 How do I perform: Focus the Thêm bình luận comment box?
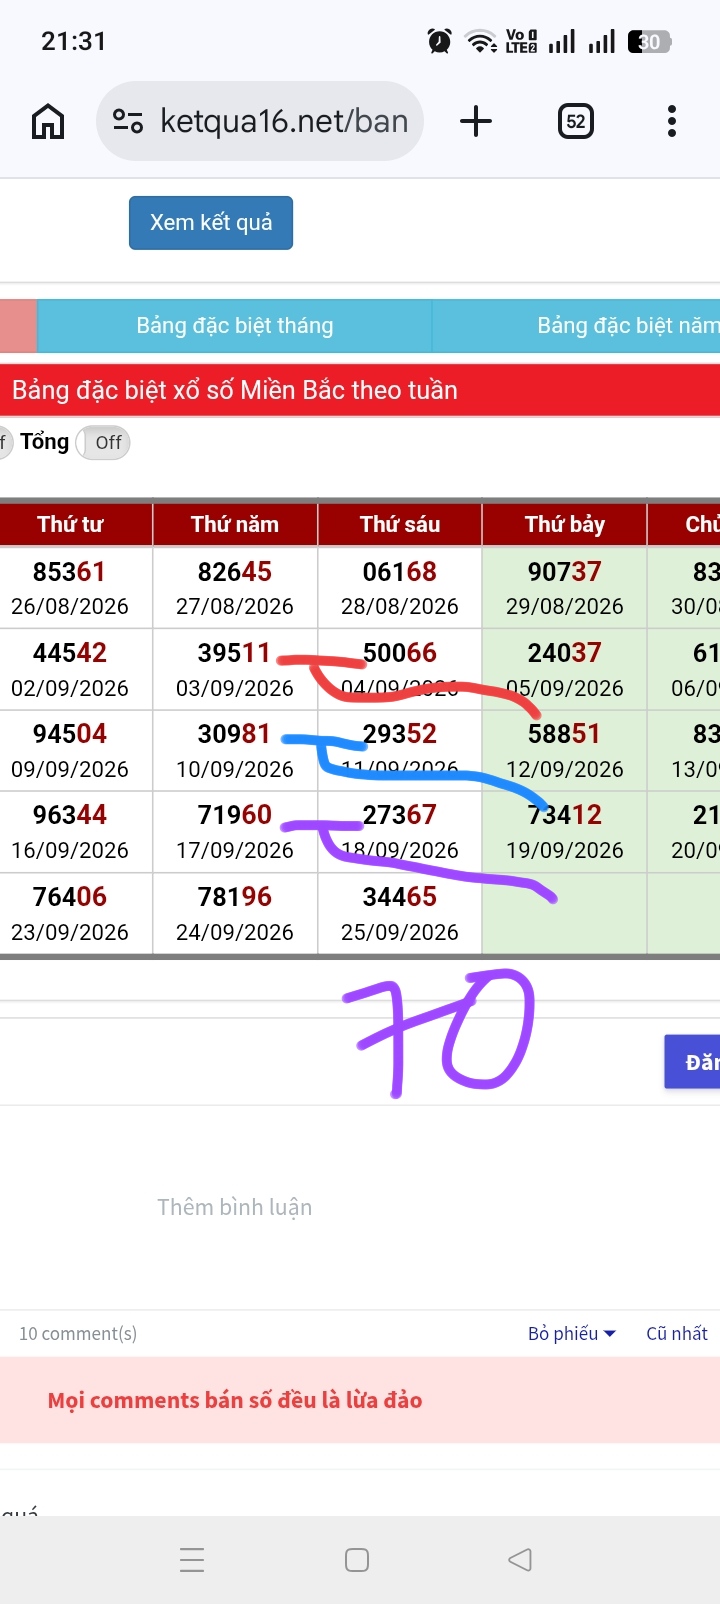pos(235,1207)
